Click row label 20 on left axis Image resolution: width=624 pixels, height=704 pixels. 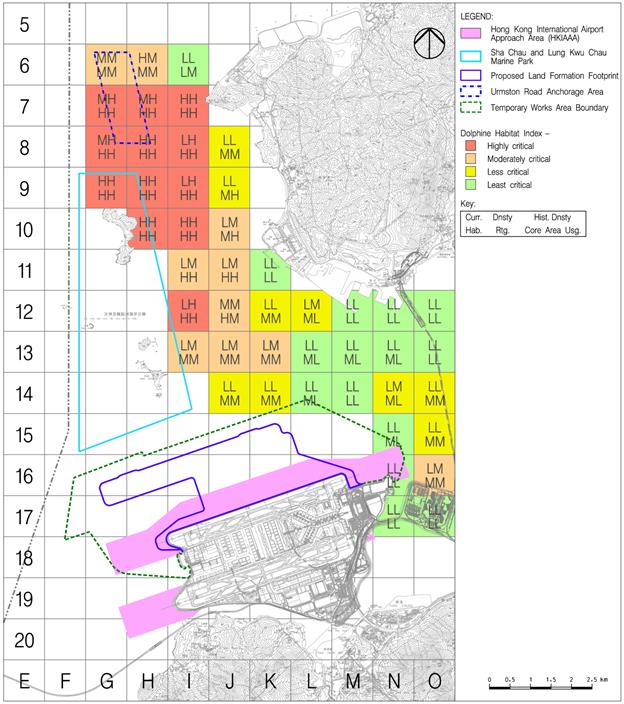[24, 640]
